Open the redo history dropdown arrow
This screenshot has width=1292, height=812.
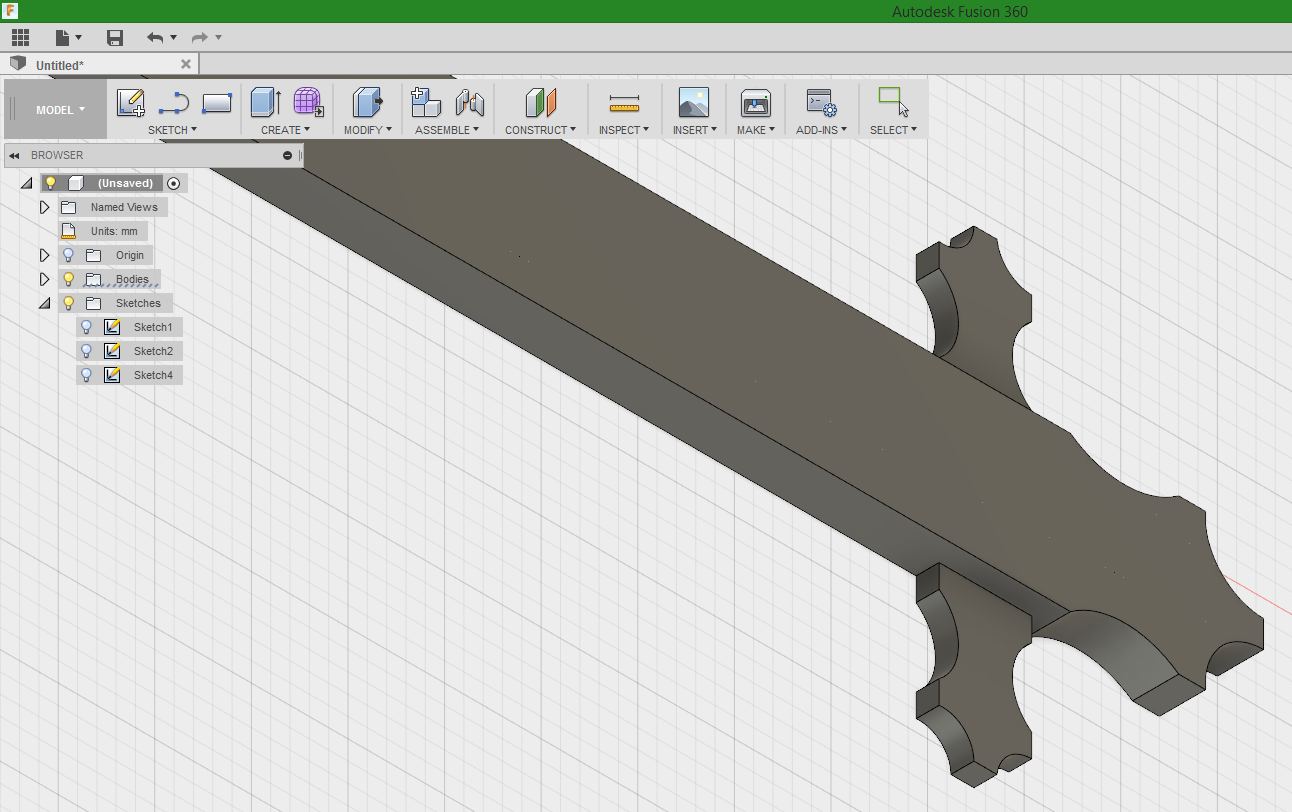coord(219,38)
